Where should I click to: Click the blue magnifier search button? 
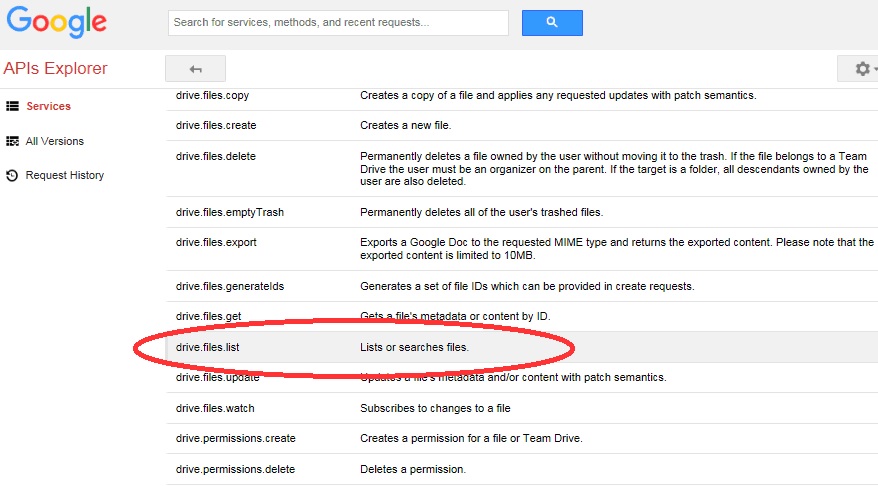[552, 22]
